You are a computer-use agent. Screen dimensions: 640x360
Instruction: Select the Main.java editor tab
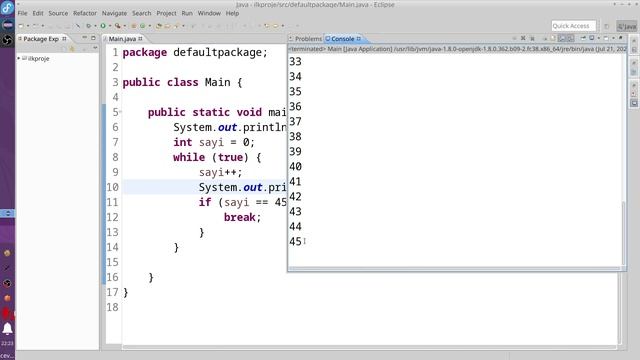tap(122, 39)
